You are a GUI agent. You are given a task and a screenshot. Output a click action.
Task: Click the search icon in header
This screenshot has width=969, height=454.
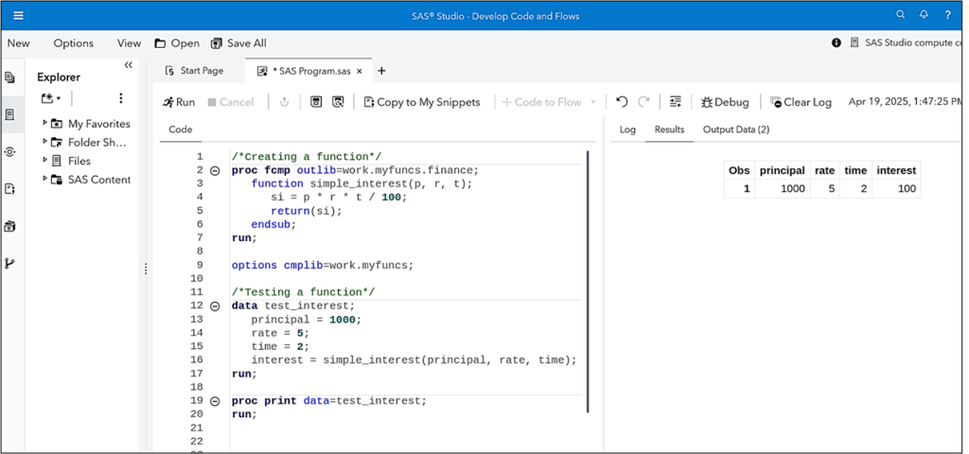[900, 16]
